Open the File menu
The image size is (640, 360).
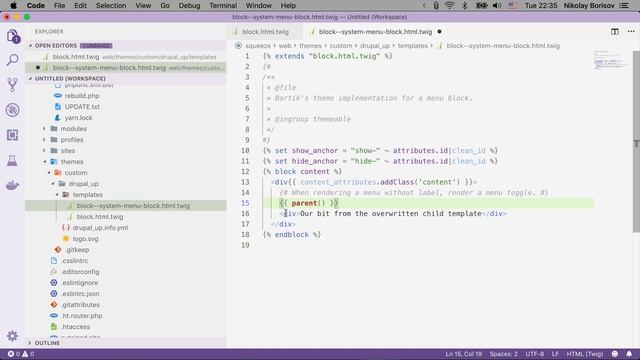click(60, 5)
